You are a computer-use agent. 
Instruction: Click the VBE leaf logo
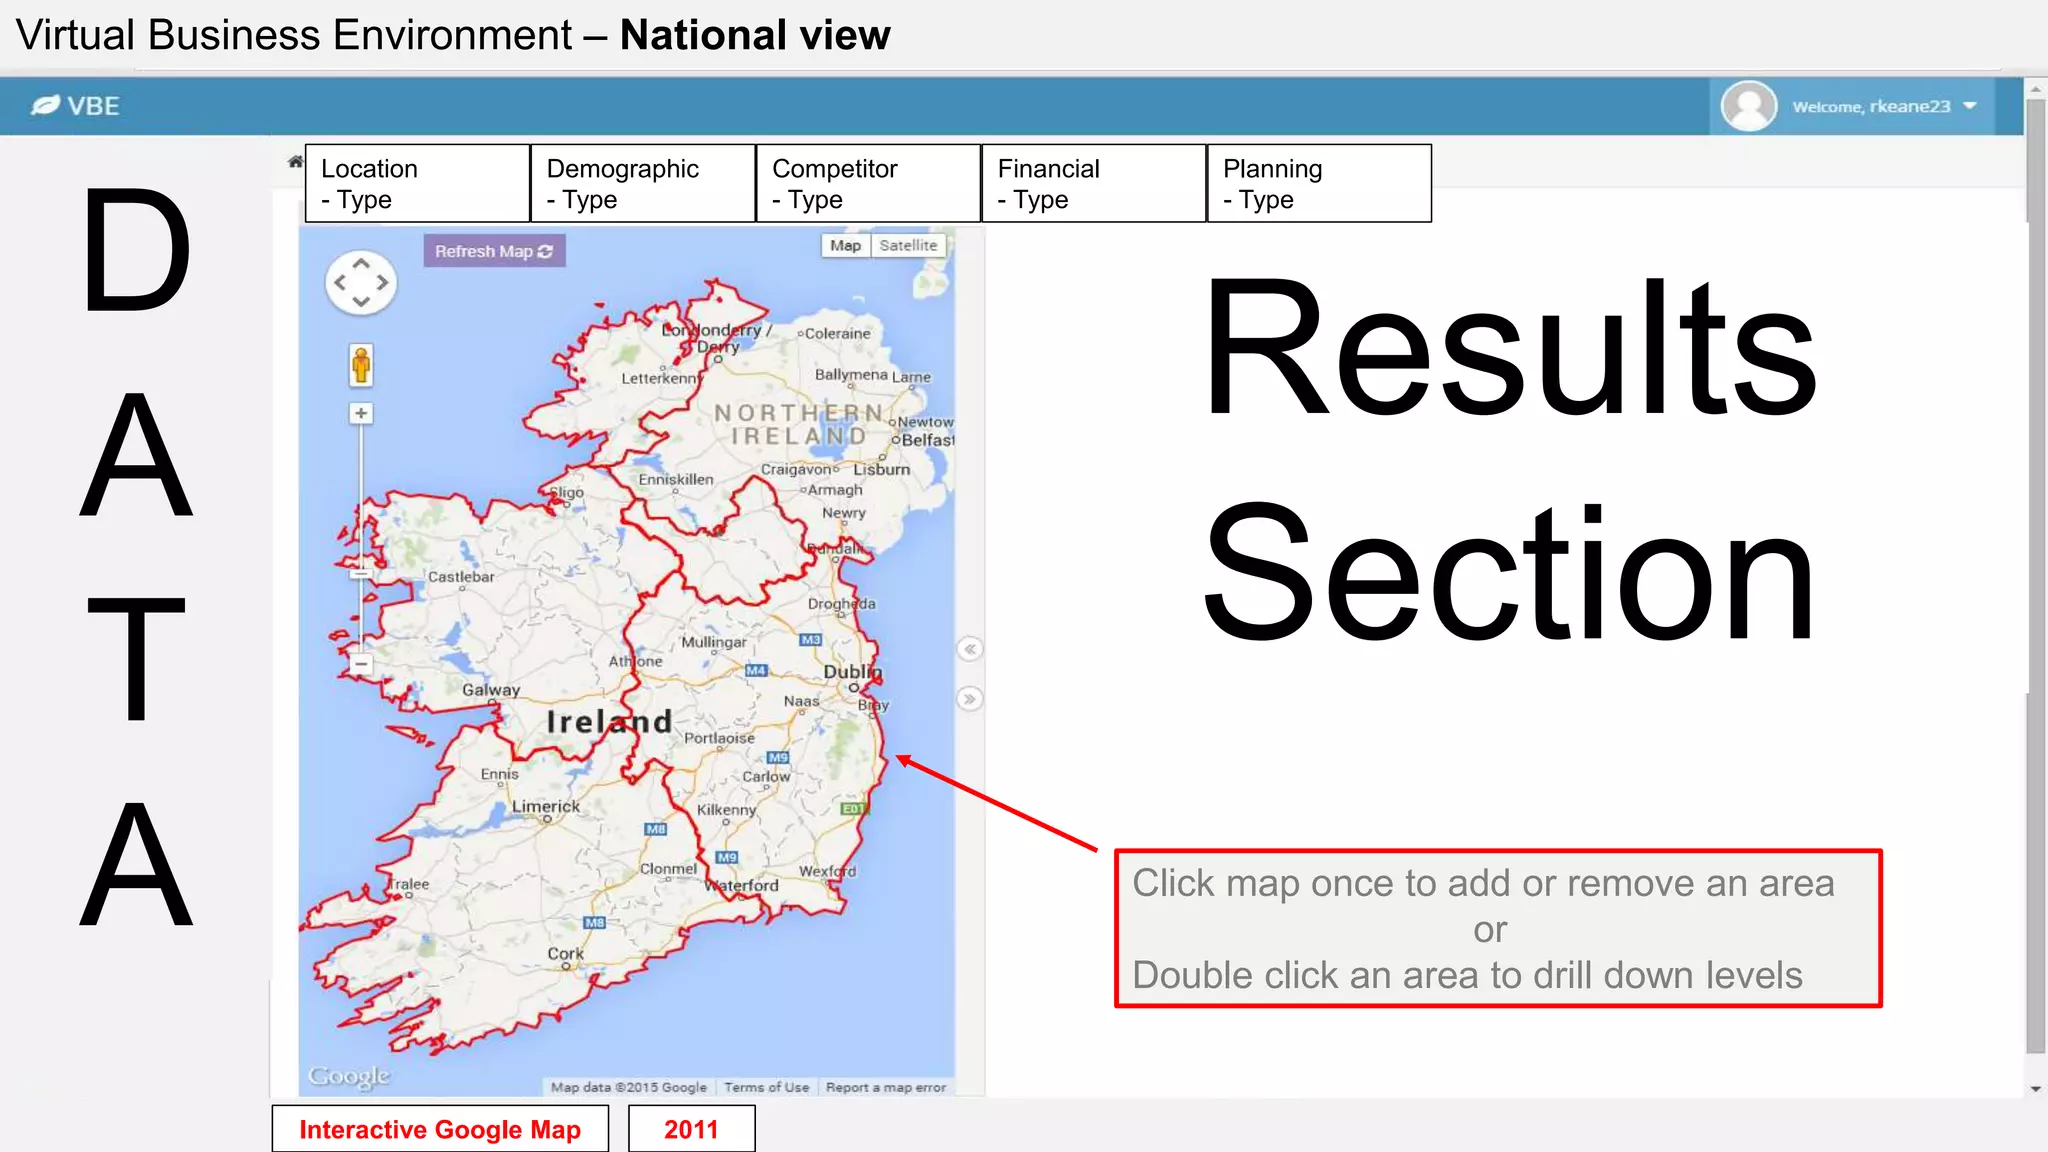[46, 105]
